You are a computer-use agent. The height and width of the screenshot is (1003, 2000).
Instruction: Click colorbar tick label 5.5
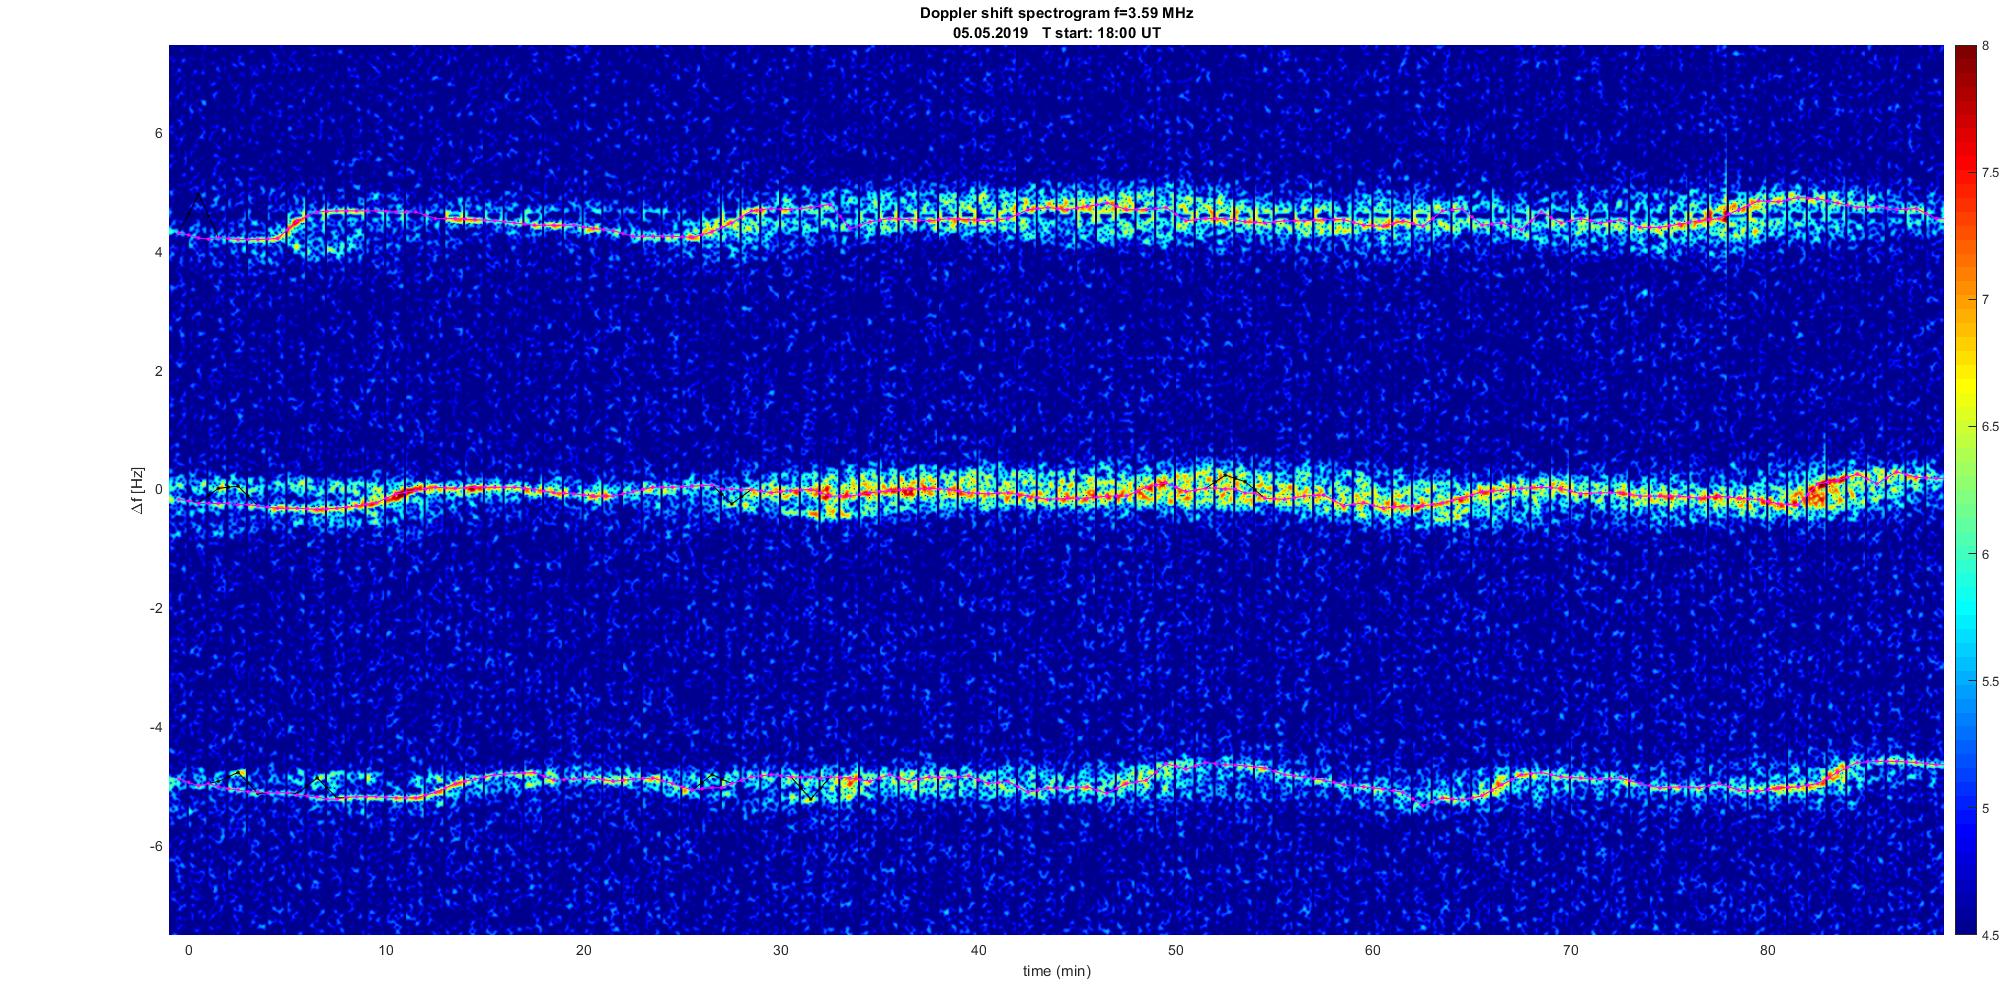click(x=1983, y=681)
